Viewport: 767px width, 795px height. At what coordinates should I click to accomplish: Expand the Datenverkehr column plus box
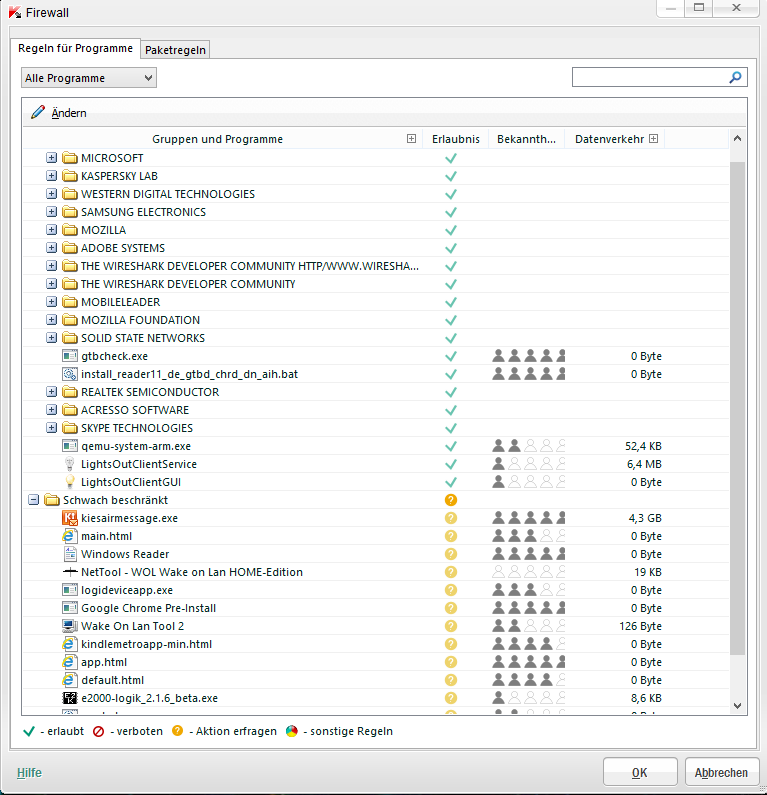coord(653,138)
